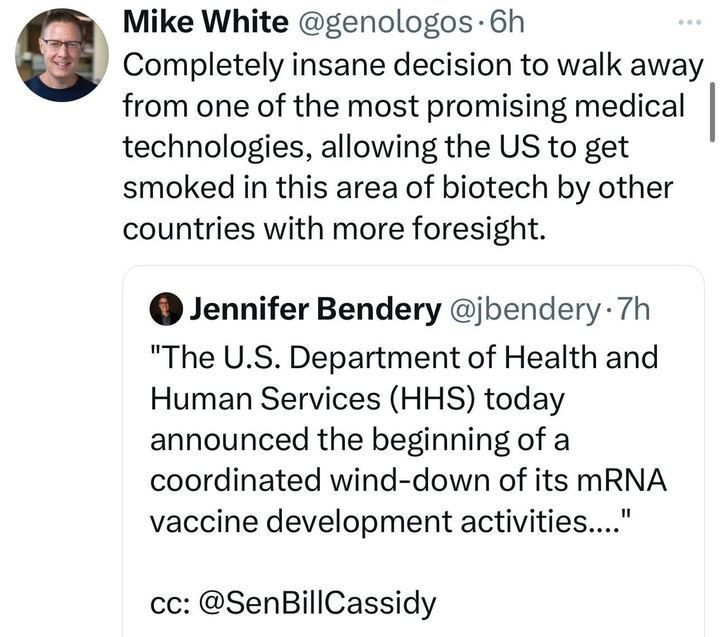
Task: Click Jennifer Bendery's small avatar icon
Action: pyautogui.click(x=165, y=310)
